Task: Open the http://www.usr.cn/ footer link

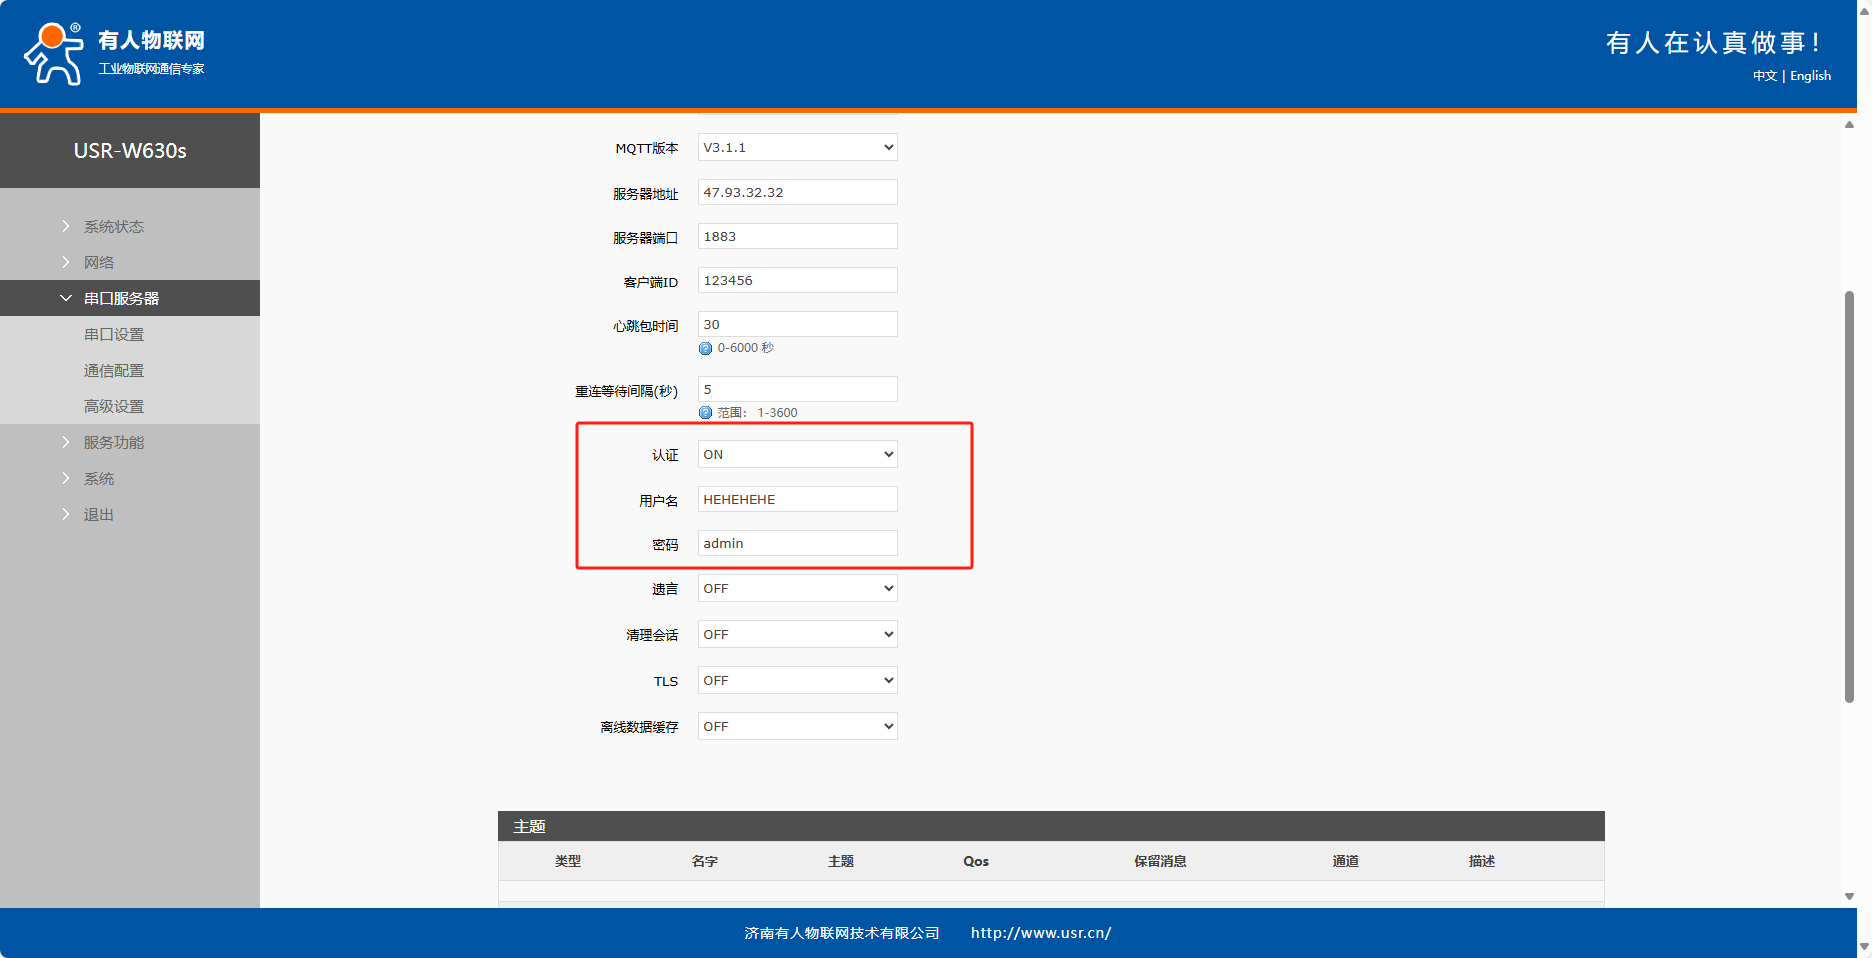Action: pyautogui.click(x=1040, y=933)
